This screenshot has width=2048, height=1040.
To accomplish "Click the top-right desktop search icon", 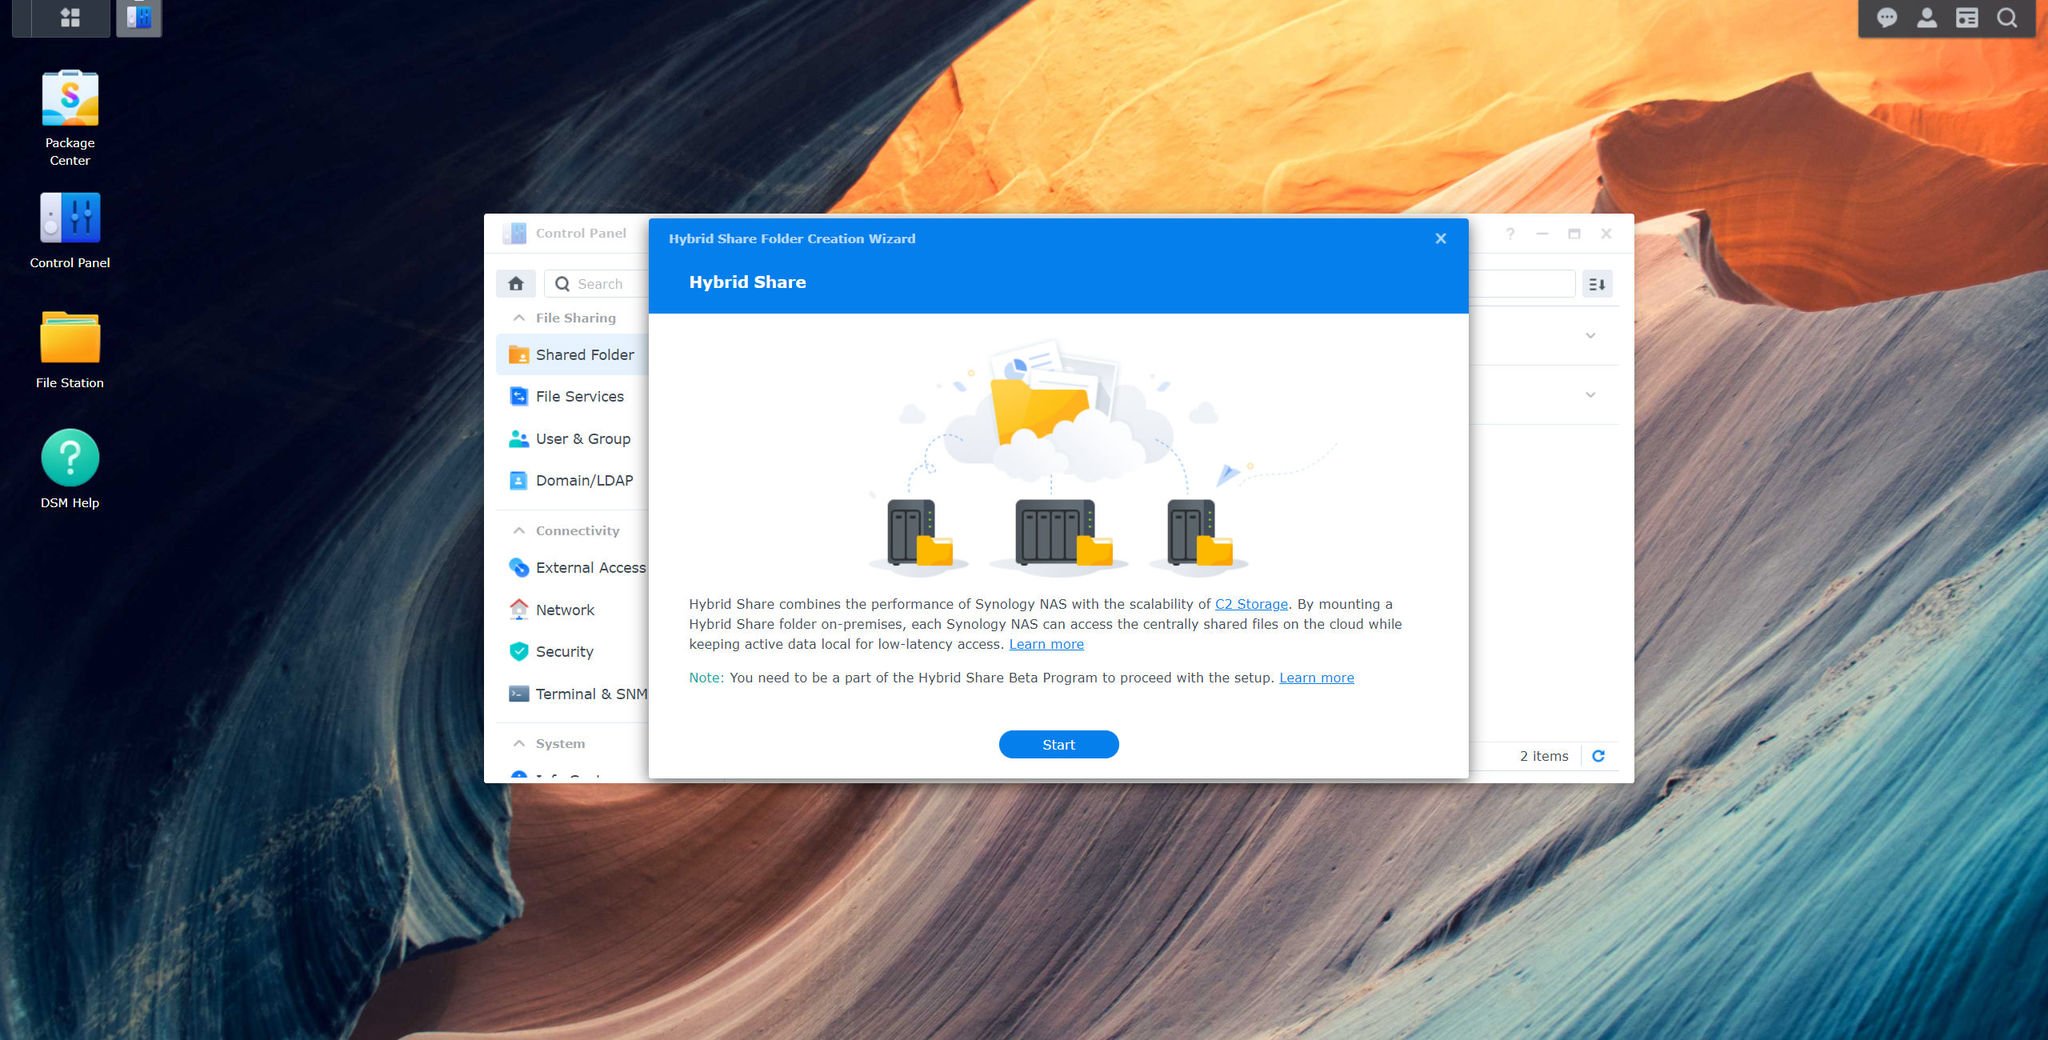I will [2007, 17].
